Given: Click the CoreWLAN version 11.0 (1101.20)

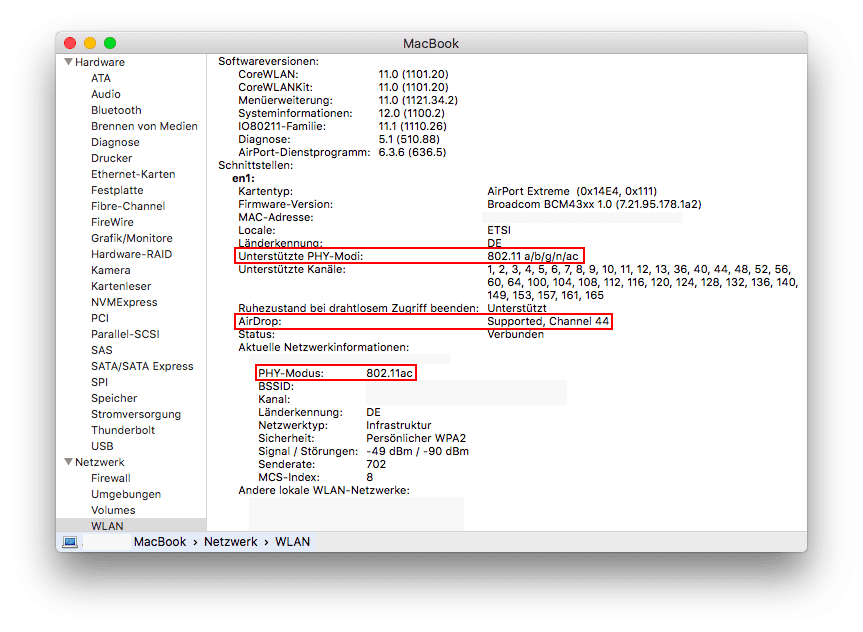Looking at the screenshot, I should click(x=413, y=74).
